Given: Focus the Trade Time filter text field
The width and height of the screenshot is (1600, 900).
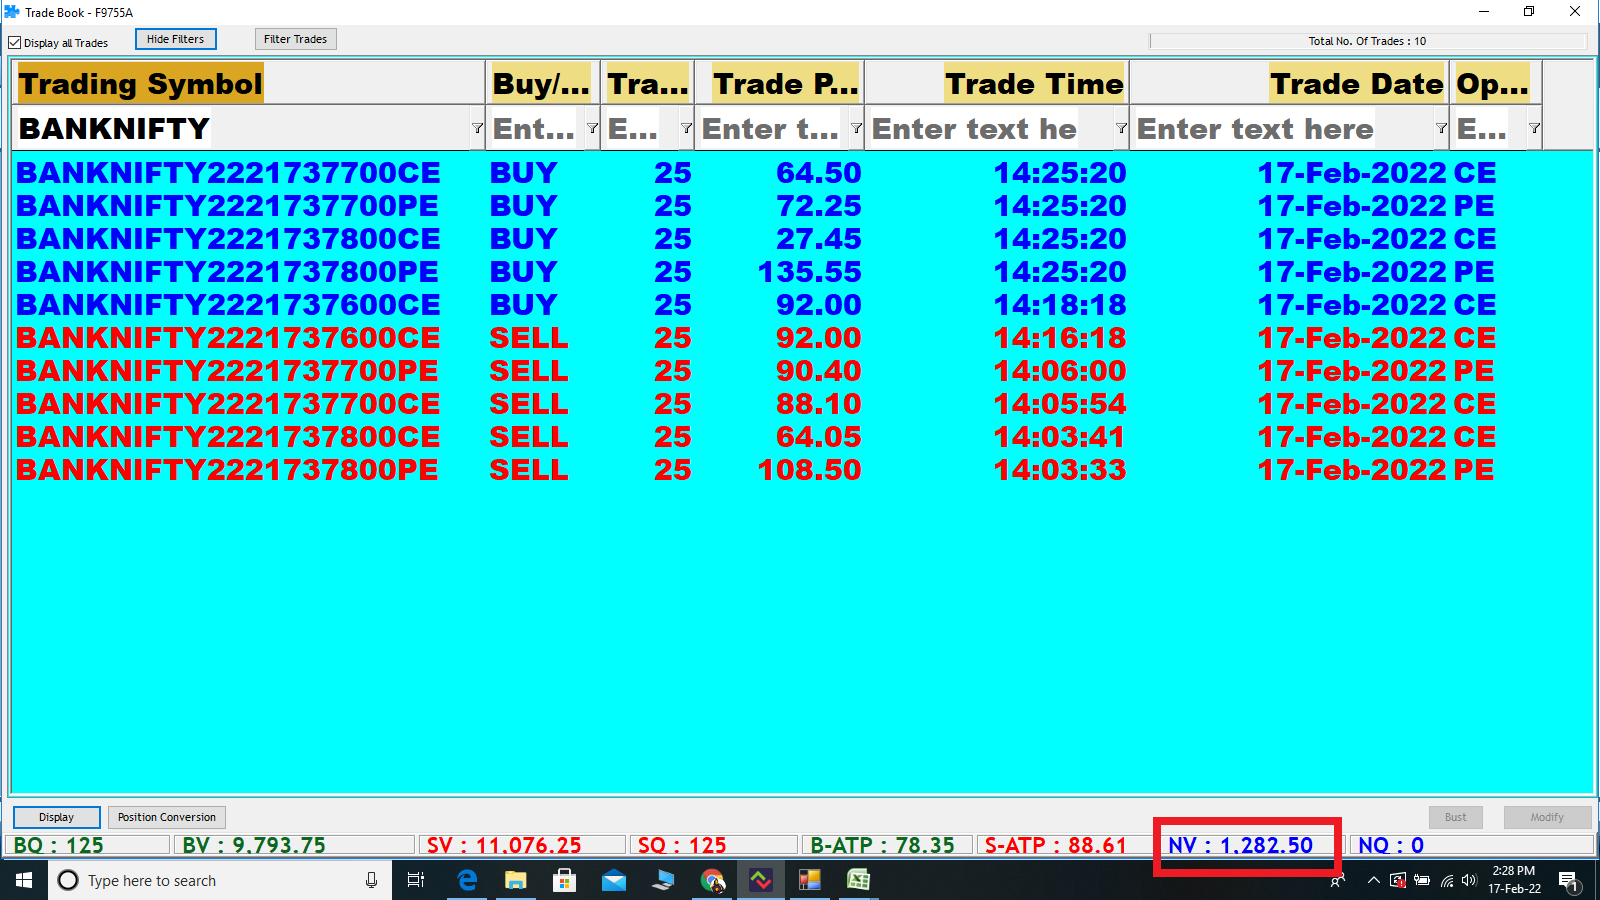Looking at the screenshot, I should click(x=991, y=128).
